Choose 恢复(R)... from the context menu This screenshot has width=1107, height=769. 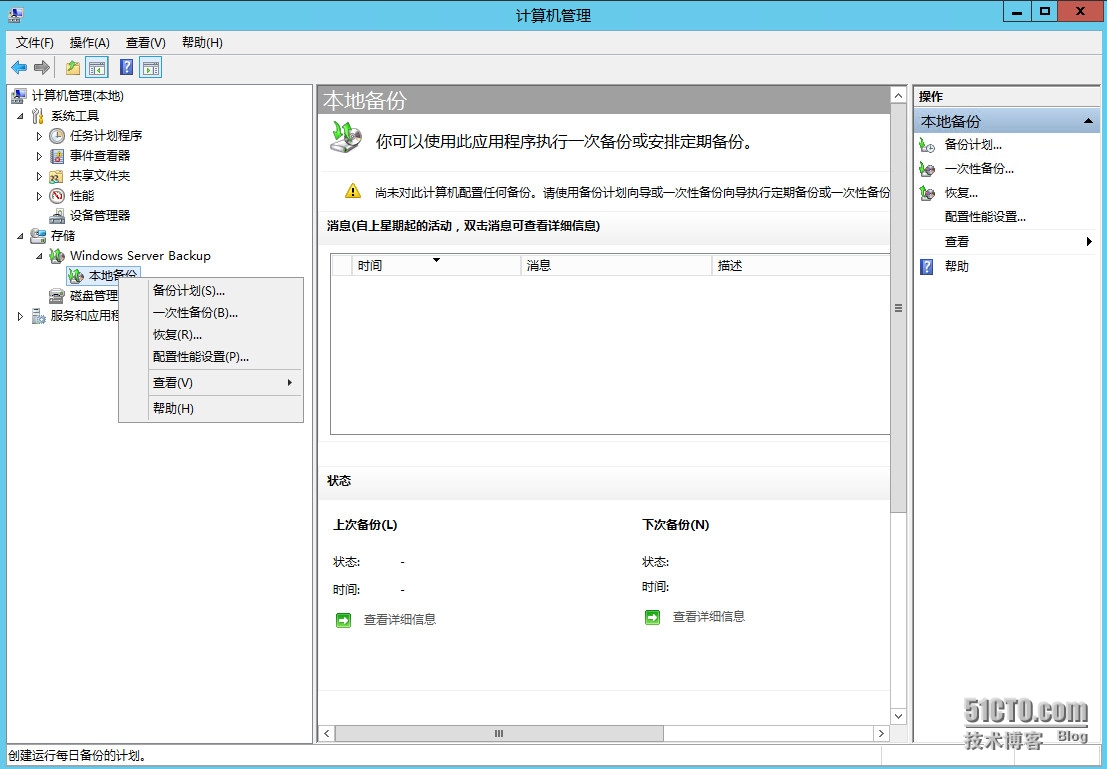(210, 335)
